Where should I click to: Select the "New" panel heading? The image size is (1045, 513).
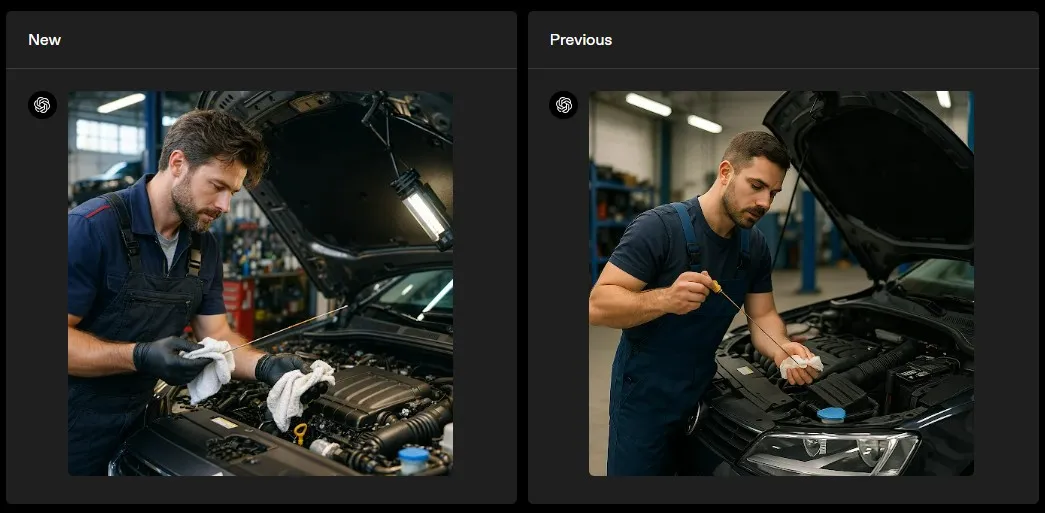(44, 40)
